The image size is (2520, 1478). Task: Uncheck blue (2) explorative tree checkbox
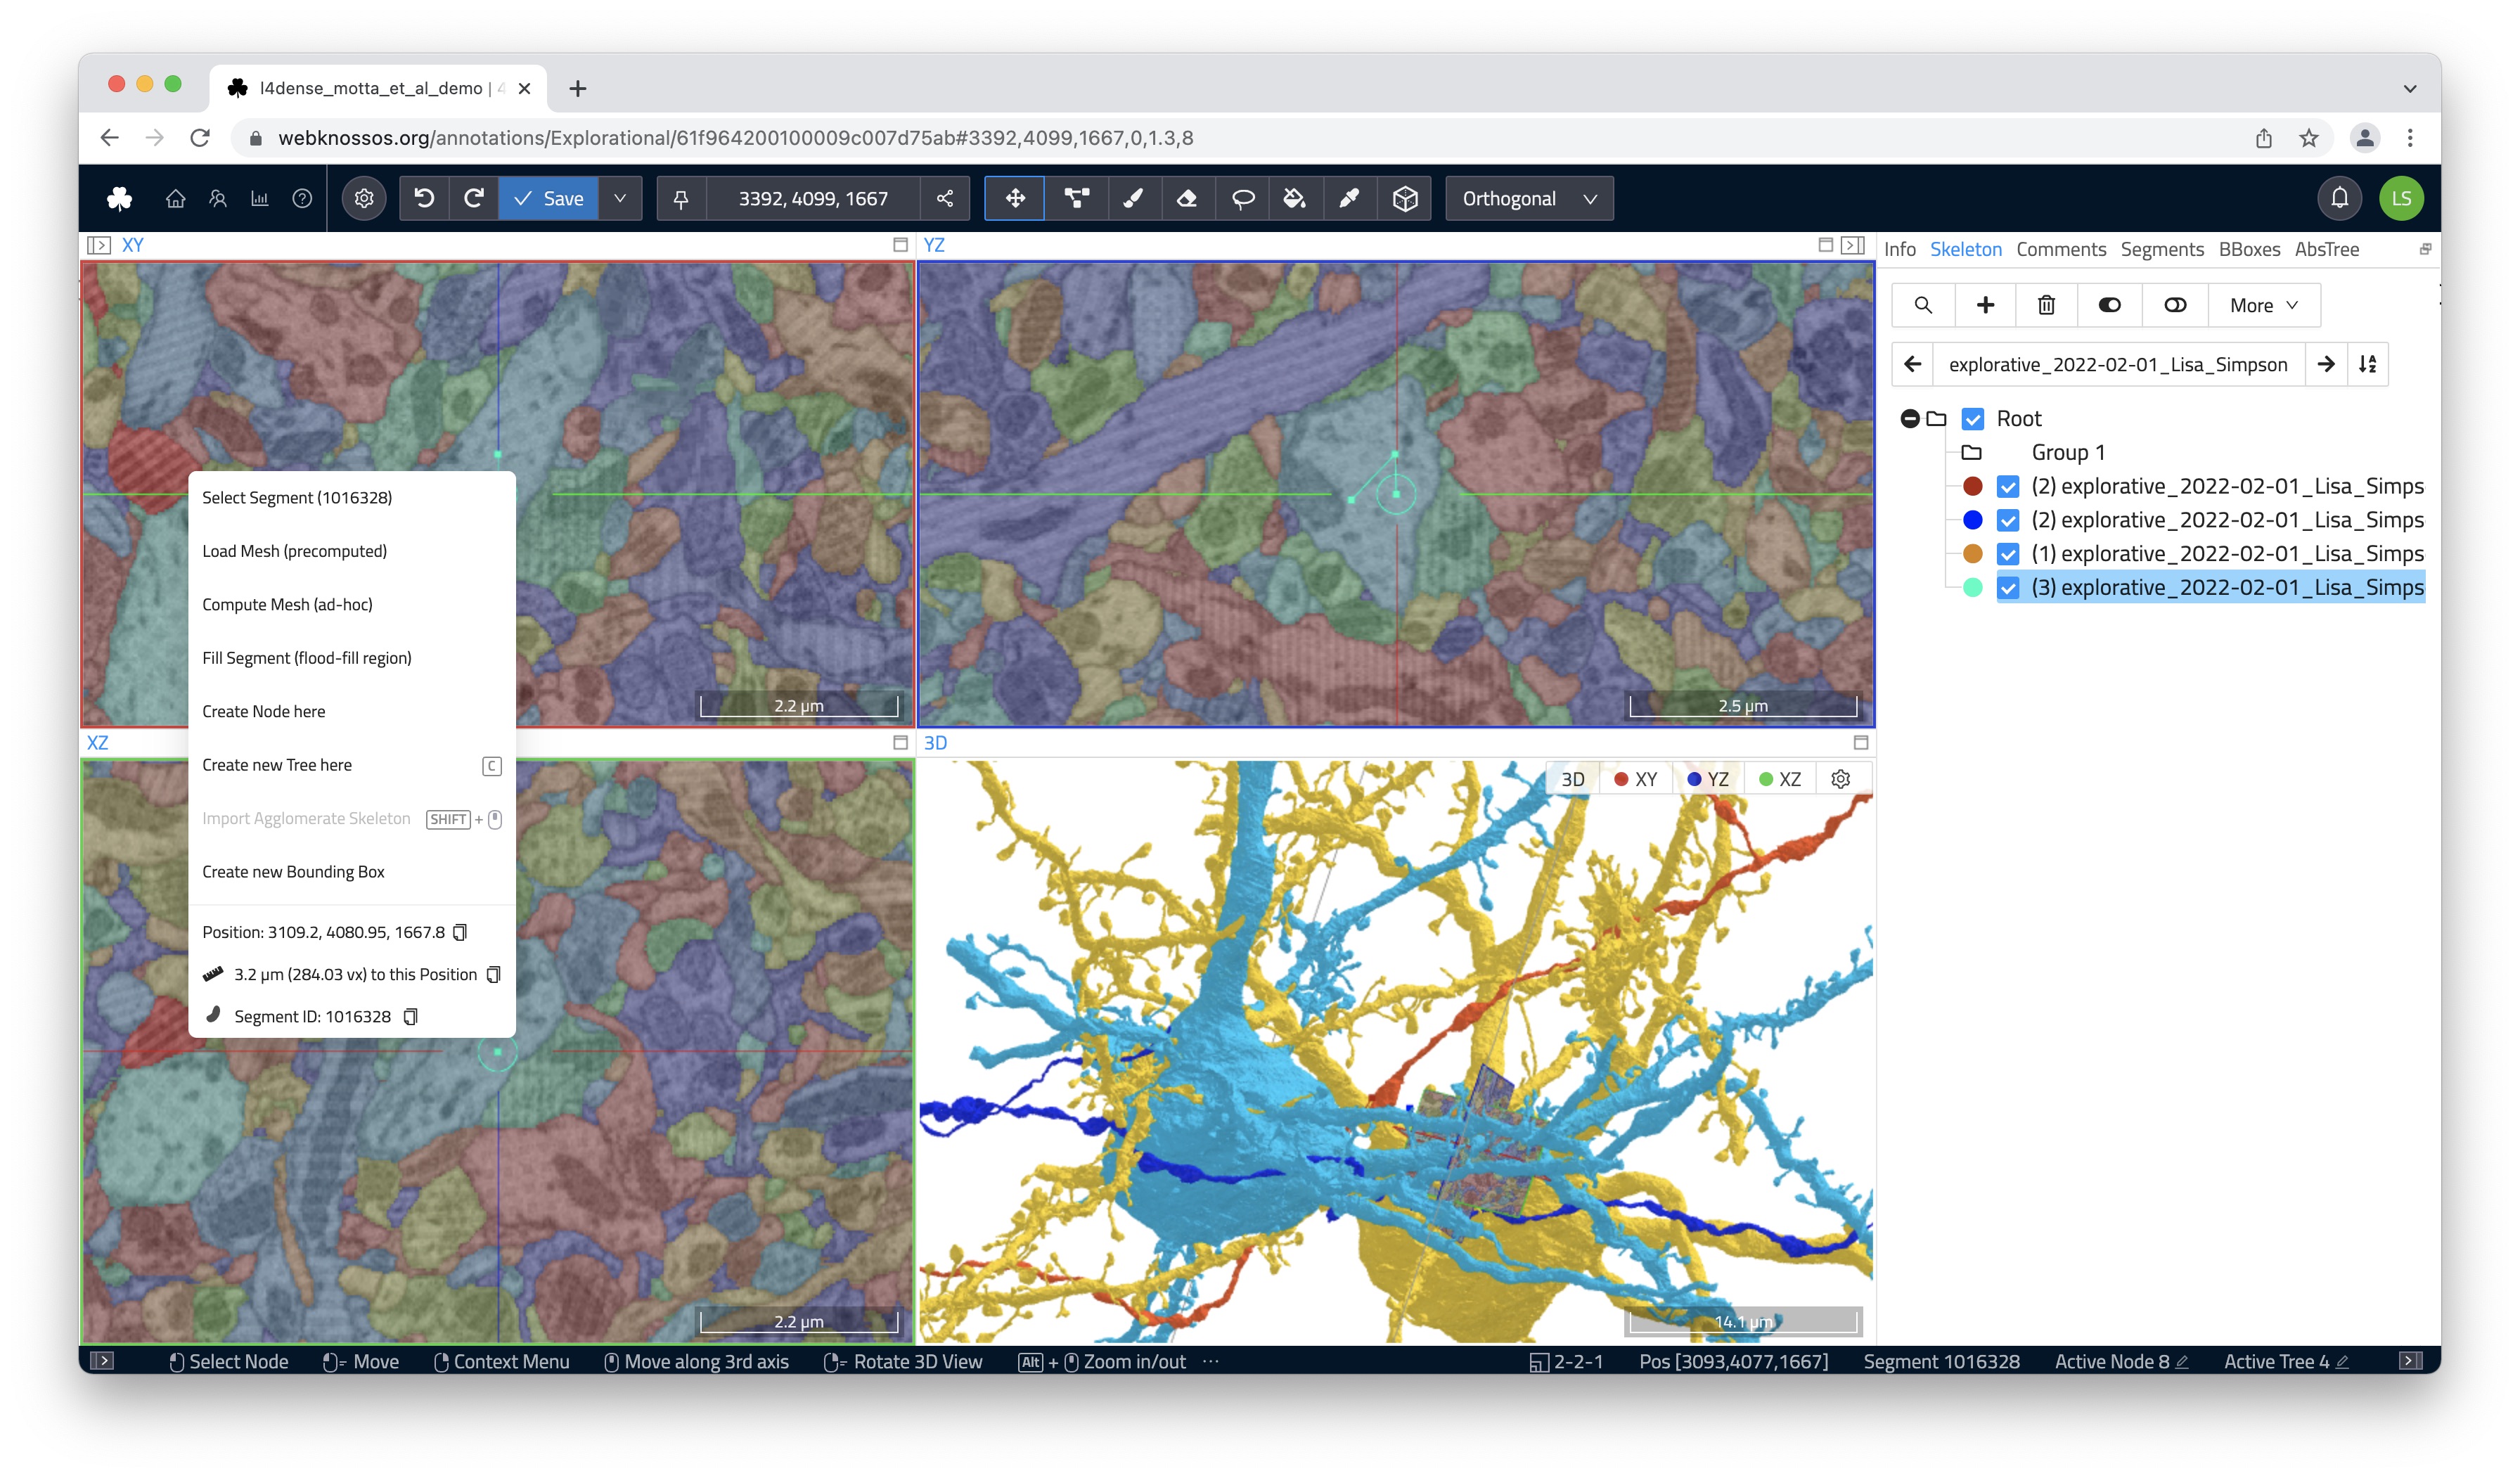[2008, 520]
